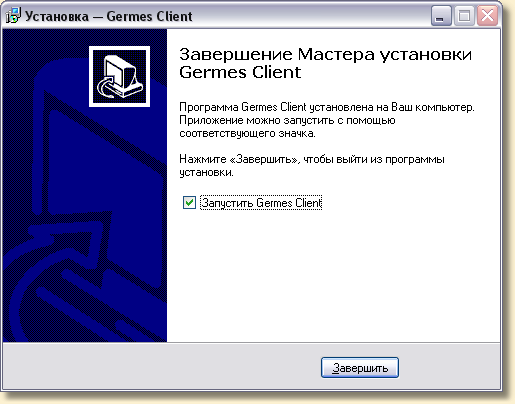Viewport: 515px width, 404px height.
Task: Click the Завершить button
Action: [x=360, y=368]
